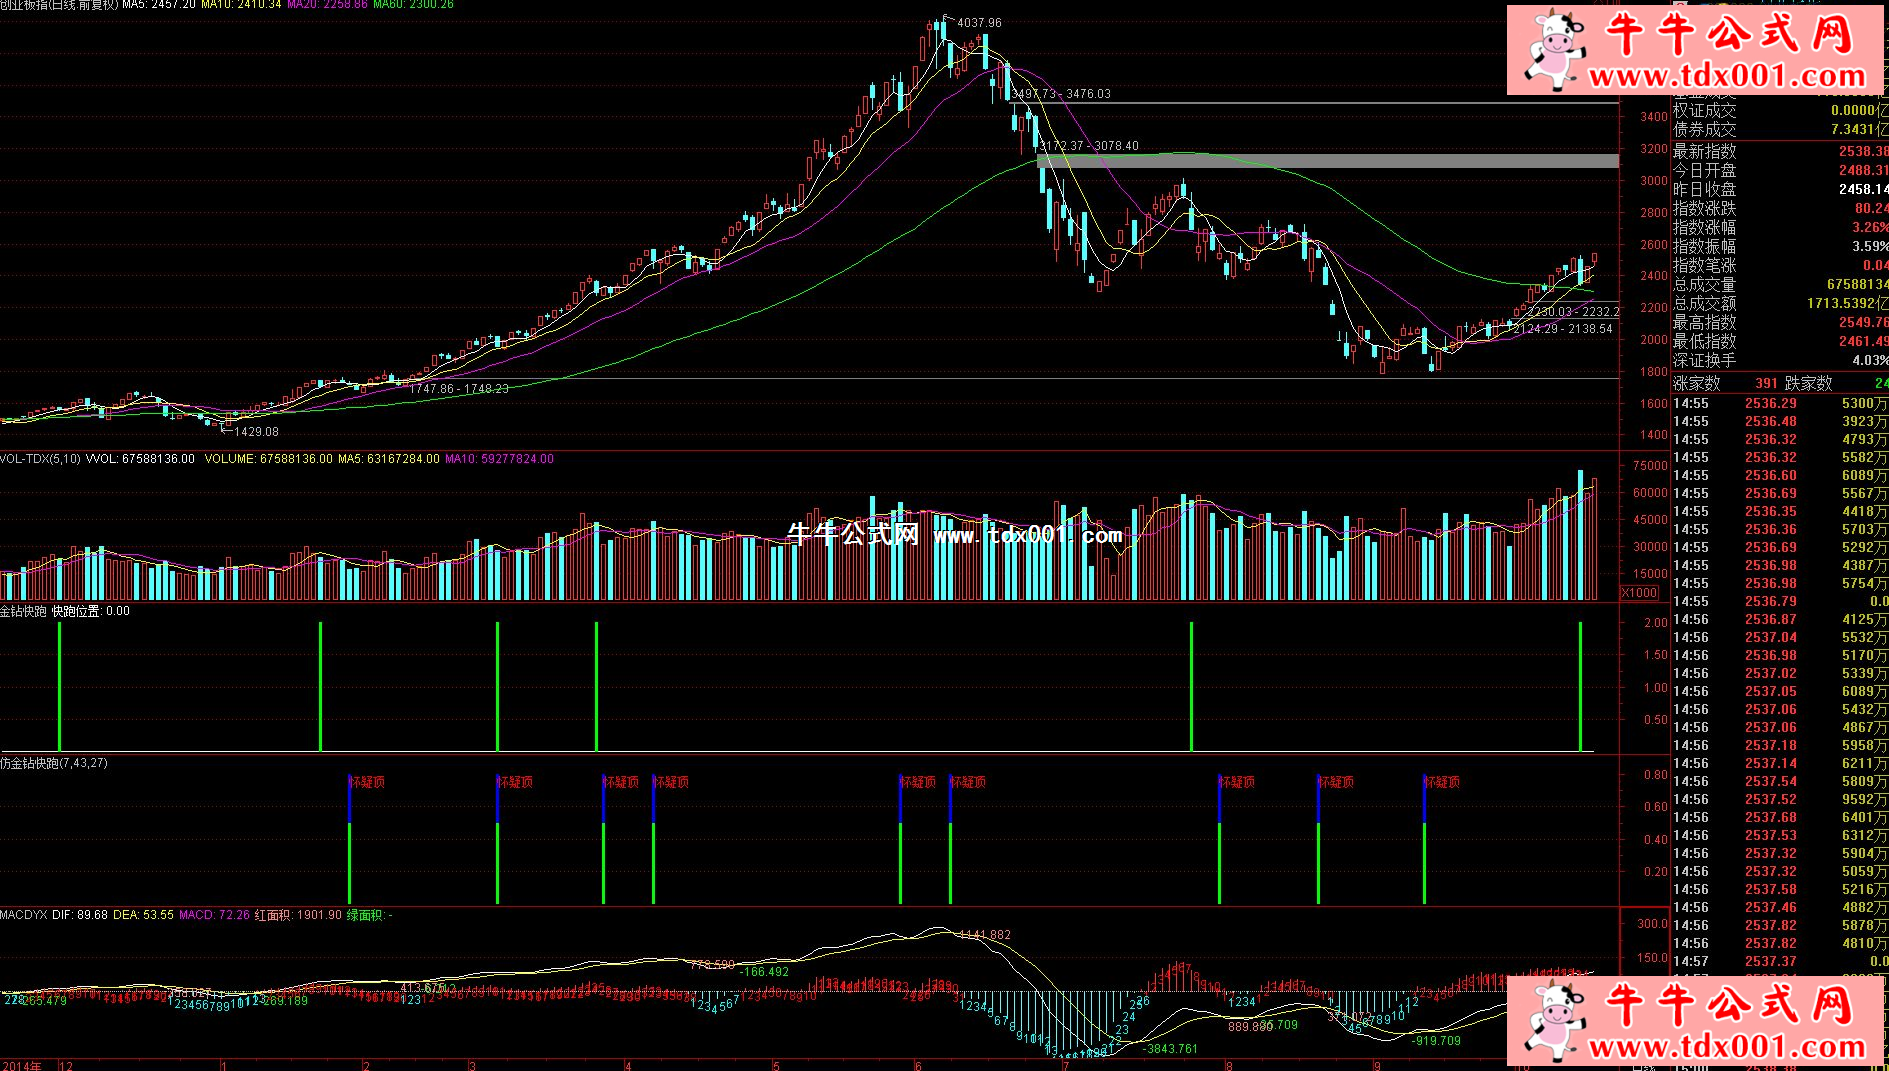Click the 涨家数 advancers count
1889x1071 pixels.
(x=1765, y=383)
